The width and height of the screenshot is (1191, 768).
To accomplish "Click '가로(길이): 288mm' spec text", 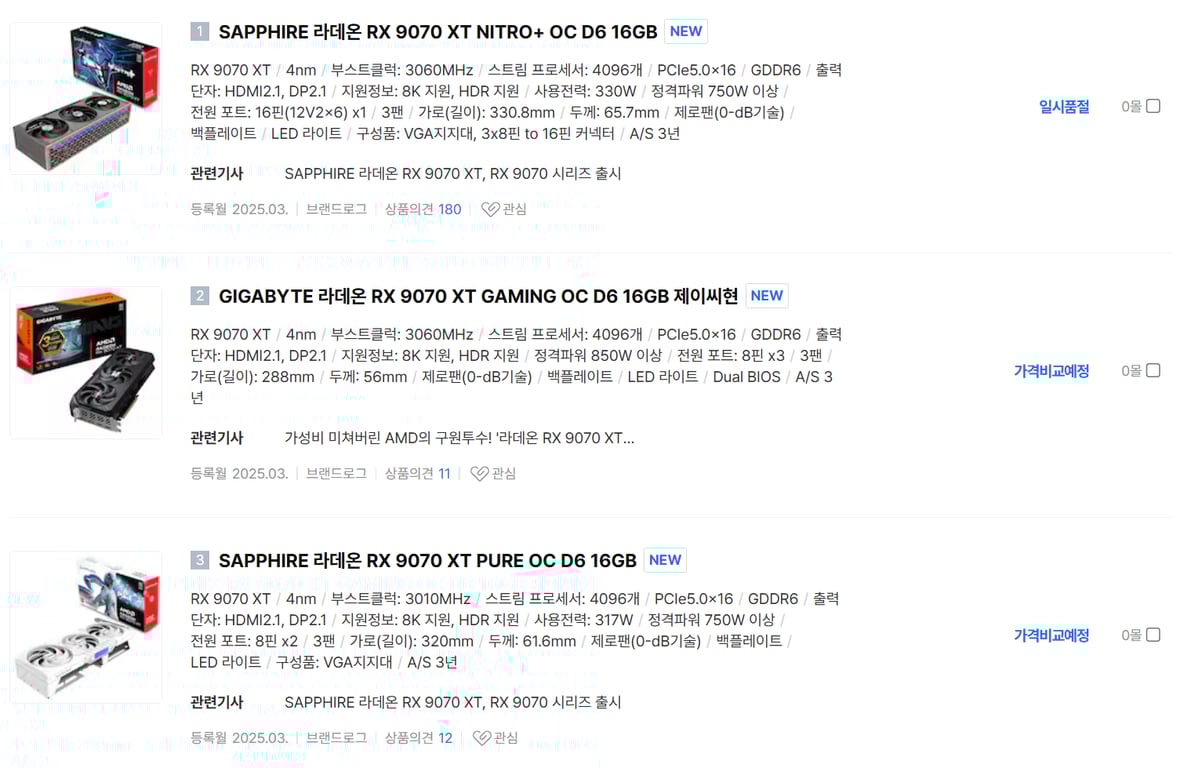I will pos(252,377).
